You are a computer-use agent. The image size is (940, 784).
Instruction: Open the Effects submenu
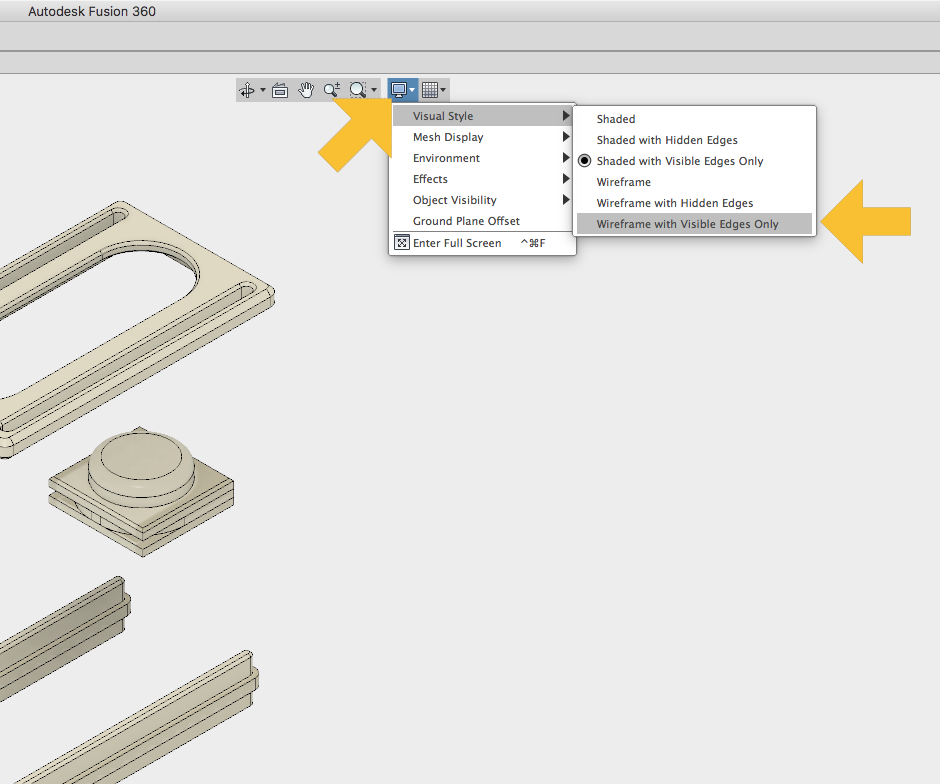click(x=430, y=179)
